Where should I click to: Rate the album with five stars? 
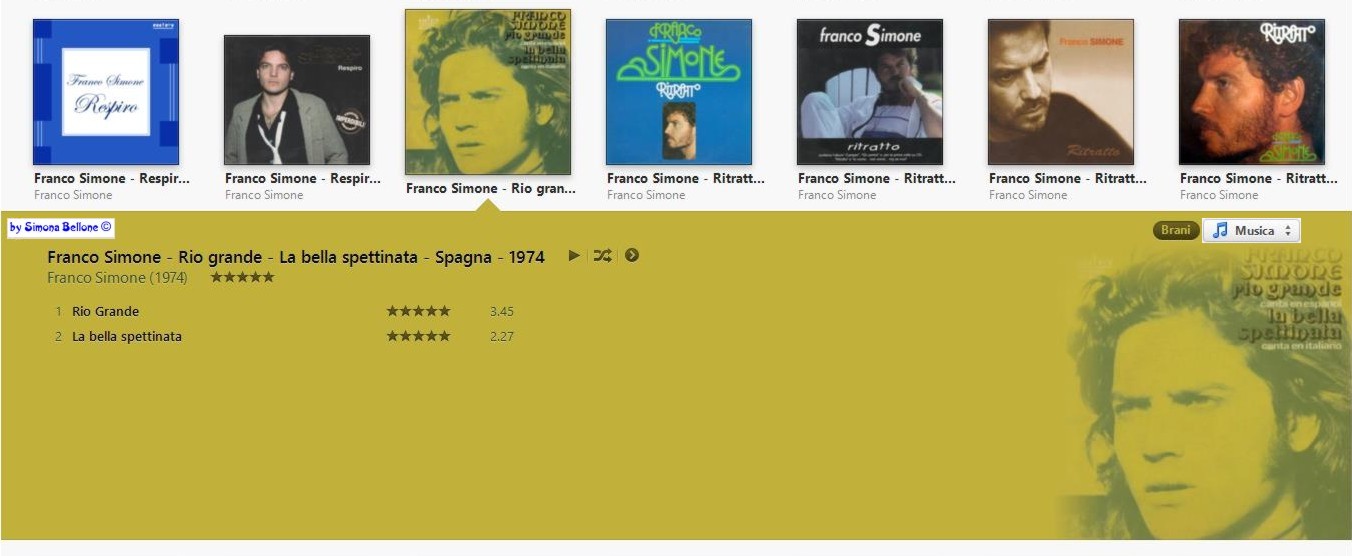(242, 277)
